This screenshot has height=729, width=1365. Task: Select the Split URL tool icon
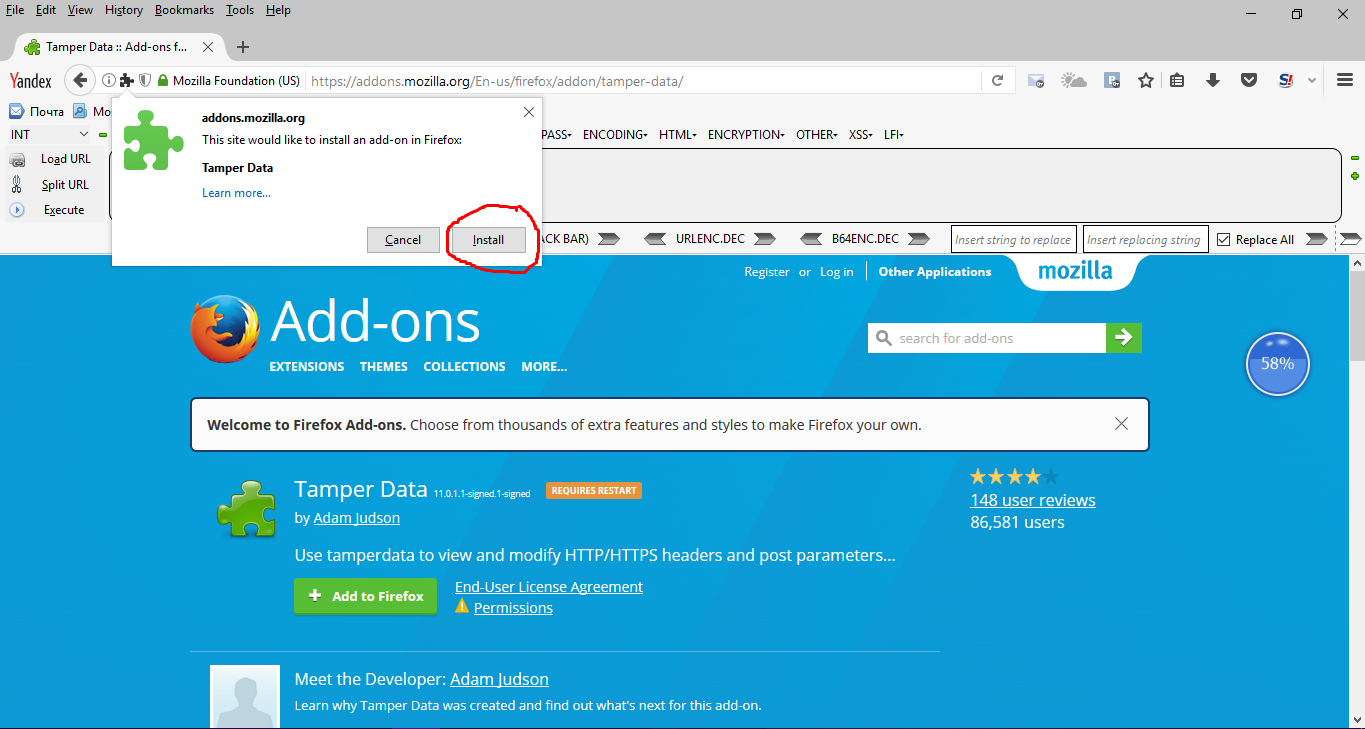coord(18,184)
